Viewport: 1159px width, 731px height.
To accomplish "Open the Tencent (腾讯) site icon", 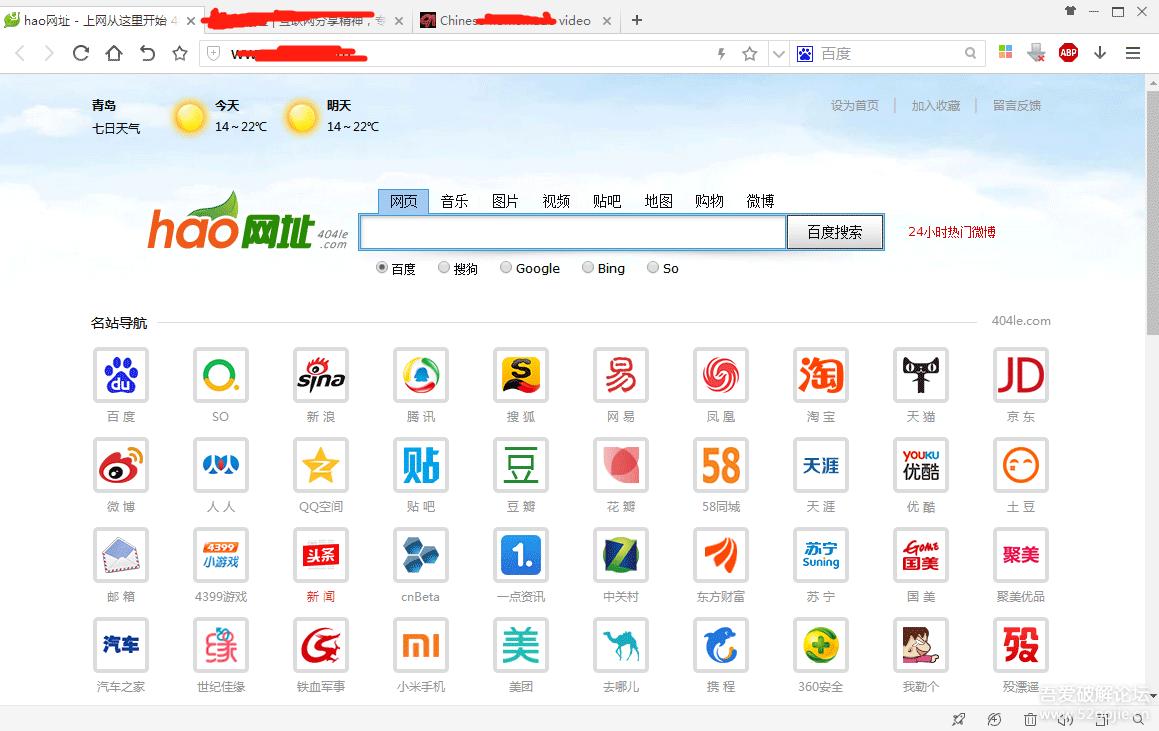I will 421,375.
